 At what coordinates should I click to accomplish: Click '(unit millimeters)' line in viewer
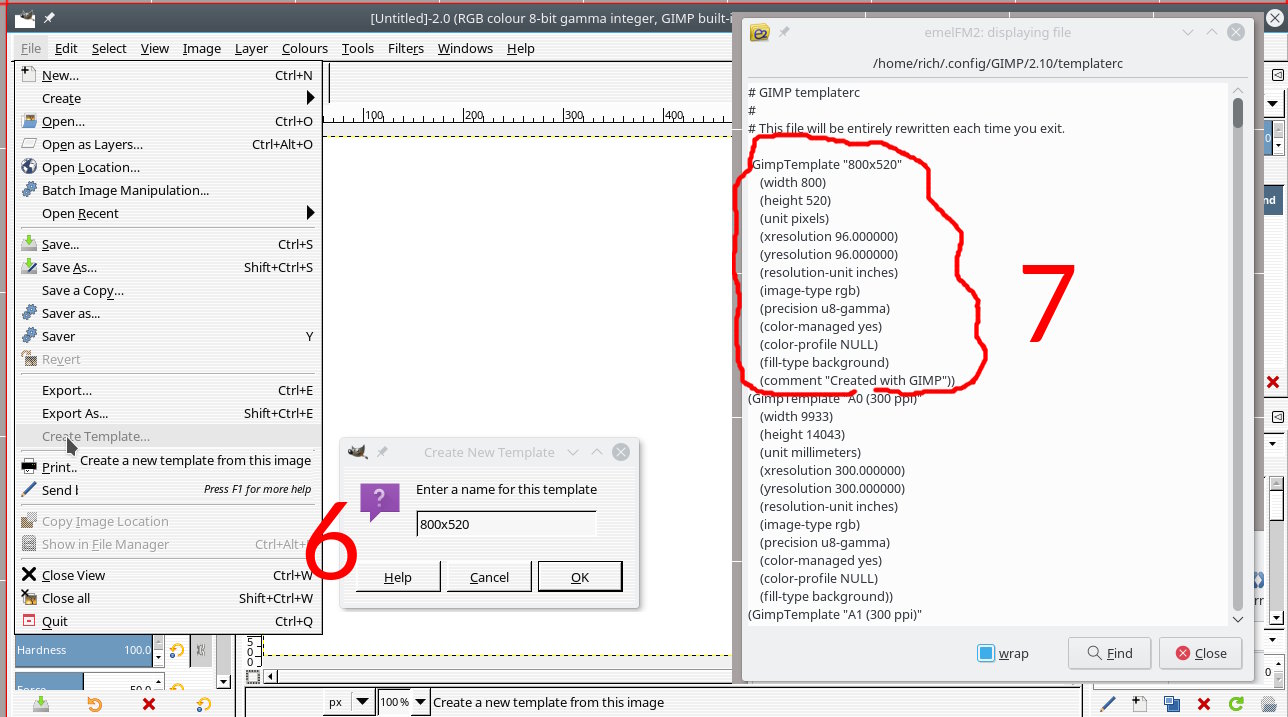[810, 452]
